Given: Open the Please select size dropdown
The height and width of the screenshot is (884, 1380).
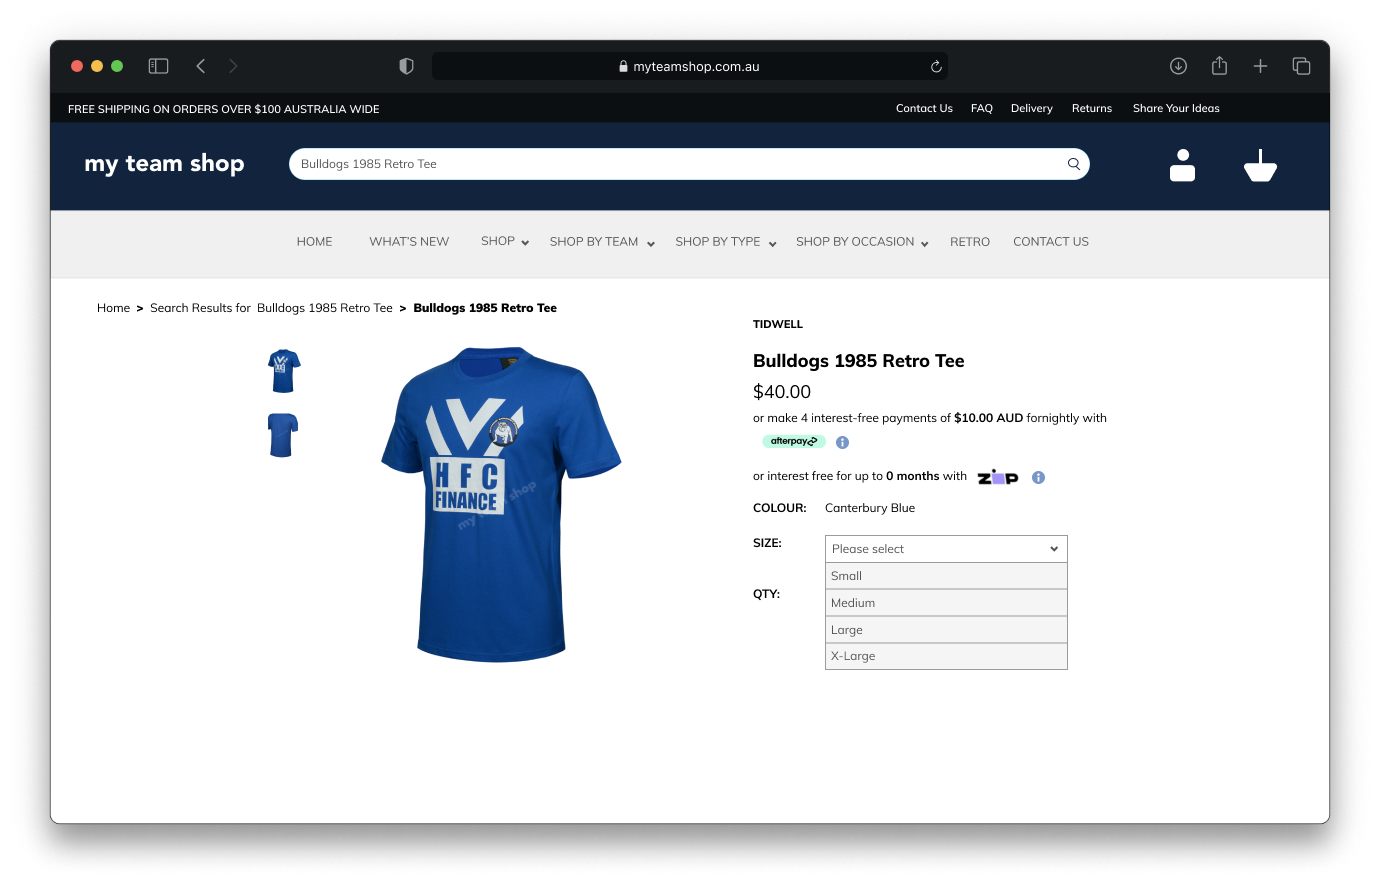Looking at the screenshot, I should (x=946, y=549).
